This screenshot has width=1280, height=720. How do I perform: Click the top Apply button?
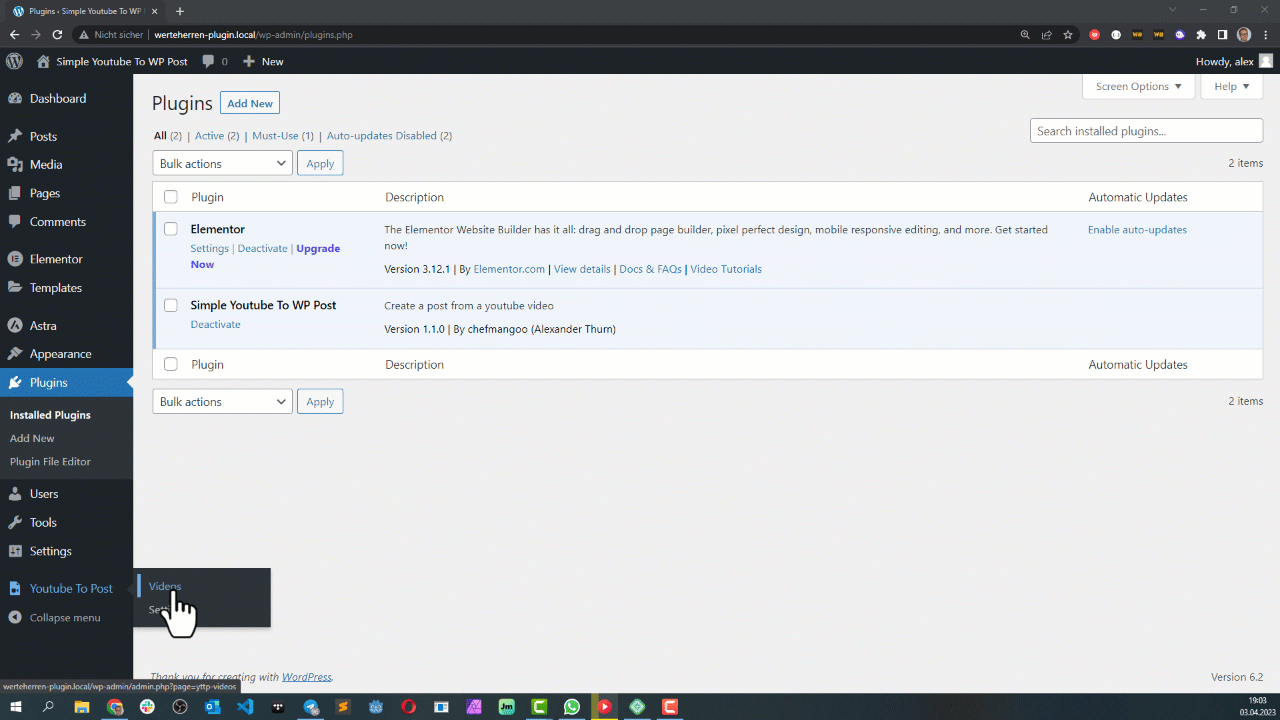(x=320, y=163)
